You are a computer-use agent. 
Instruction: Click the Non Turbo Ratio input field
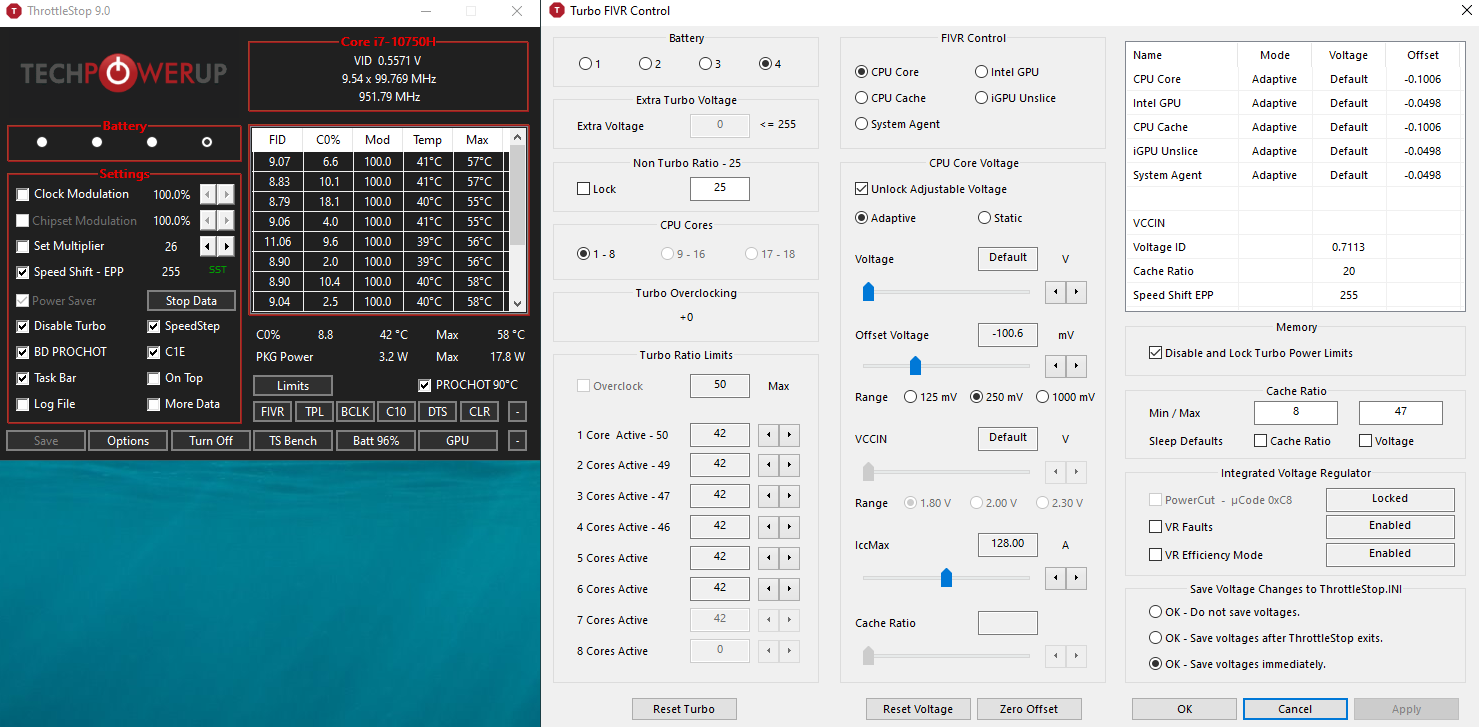pyautogui.click(x=720, y=189)
